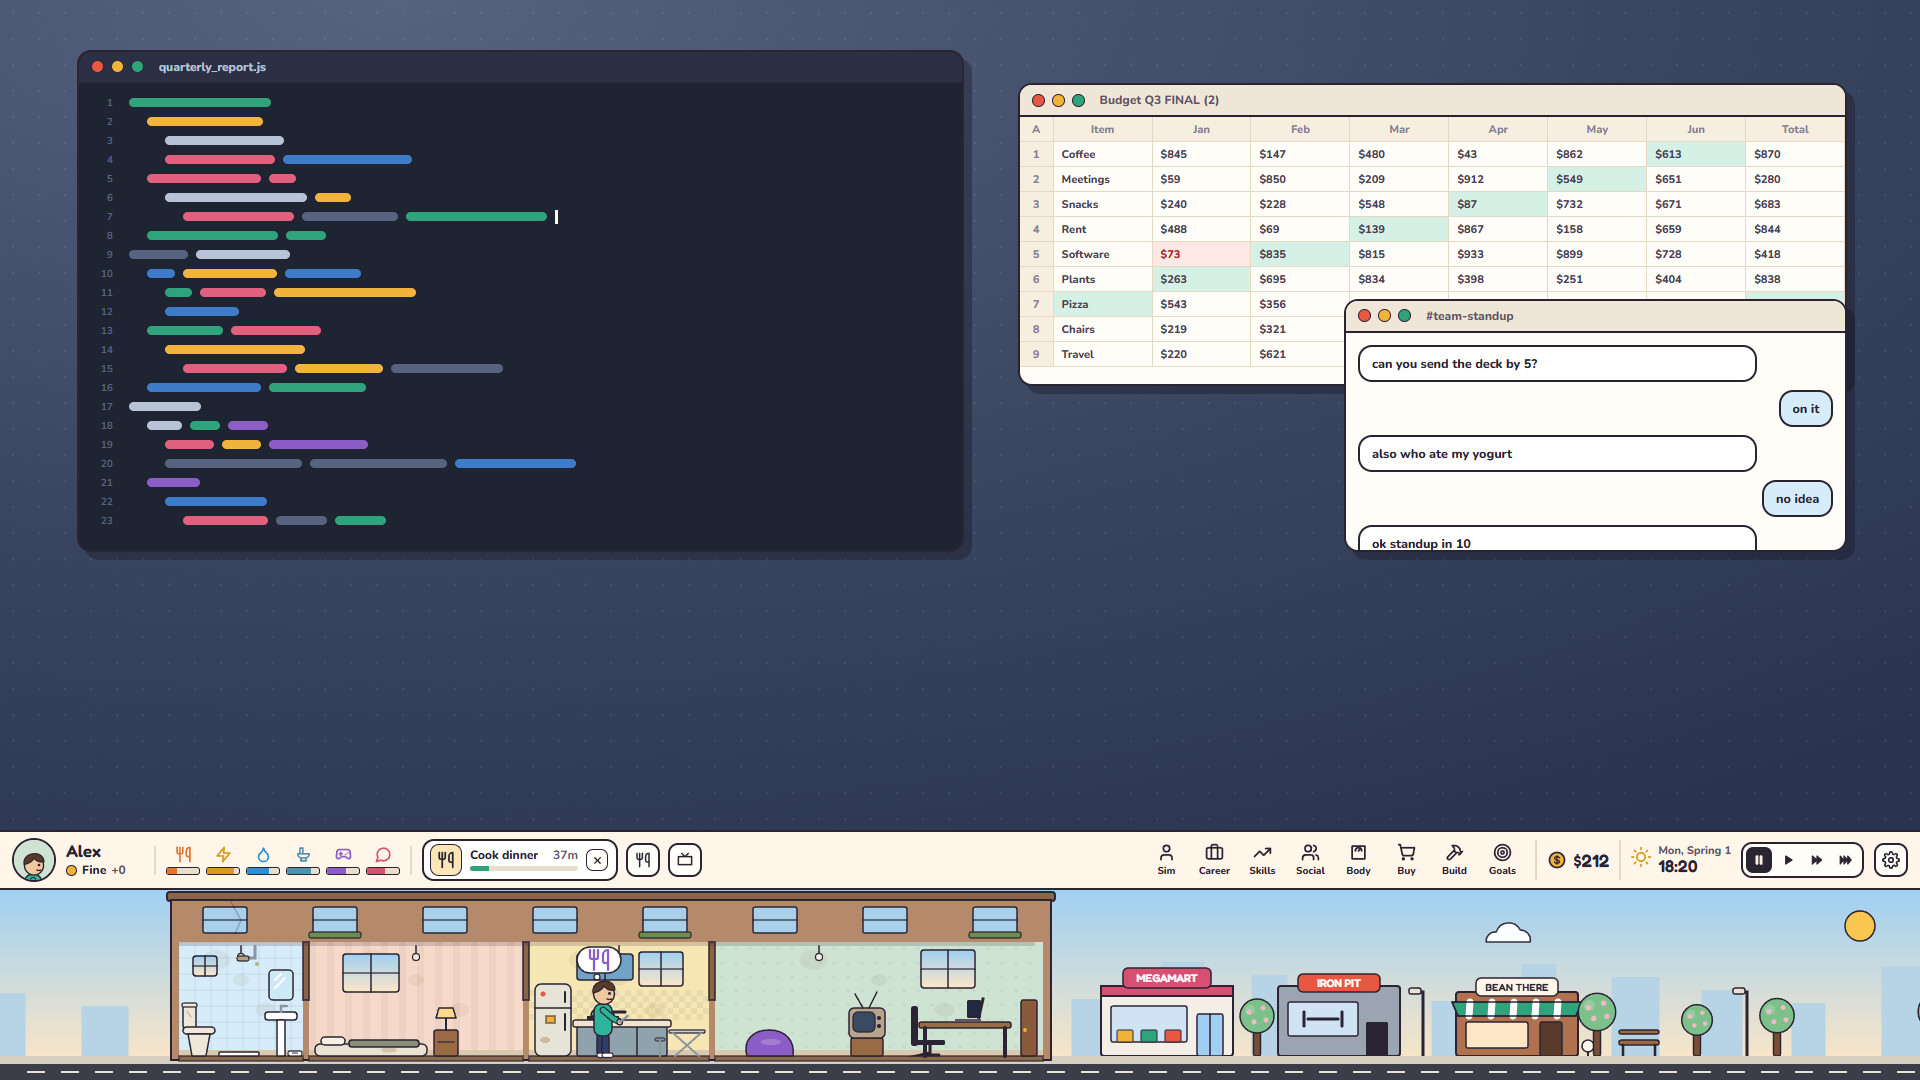Open the Sim panel
This screenshot has width=1920, height=1080.
click(x=1166, y=860)
